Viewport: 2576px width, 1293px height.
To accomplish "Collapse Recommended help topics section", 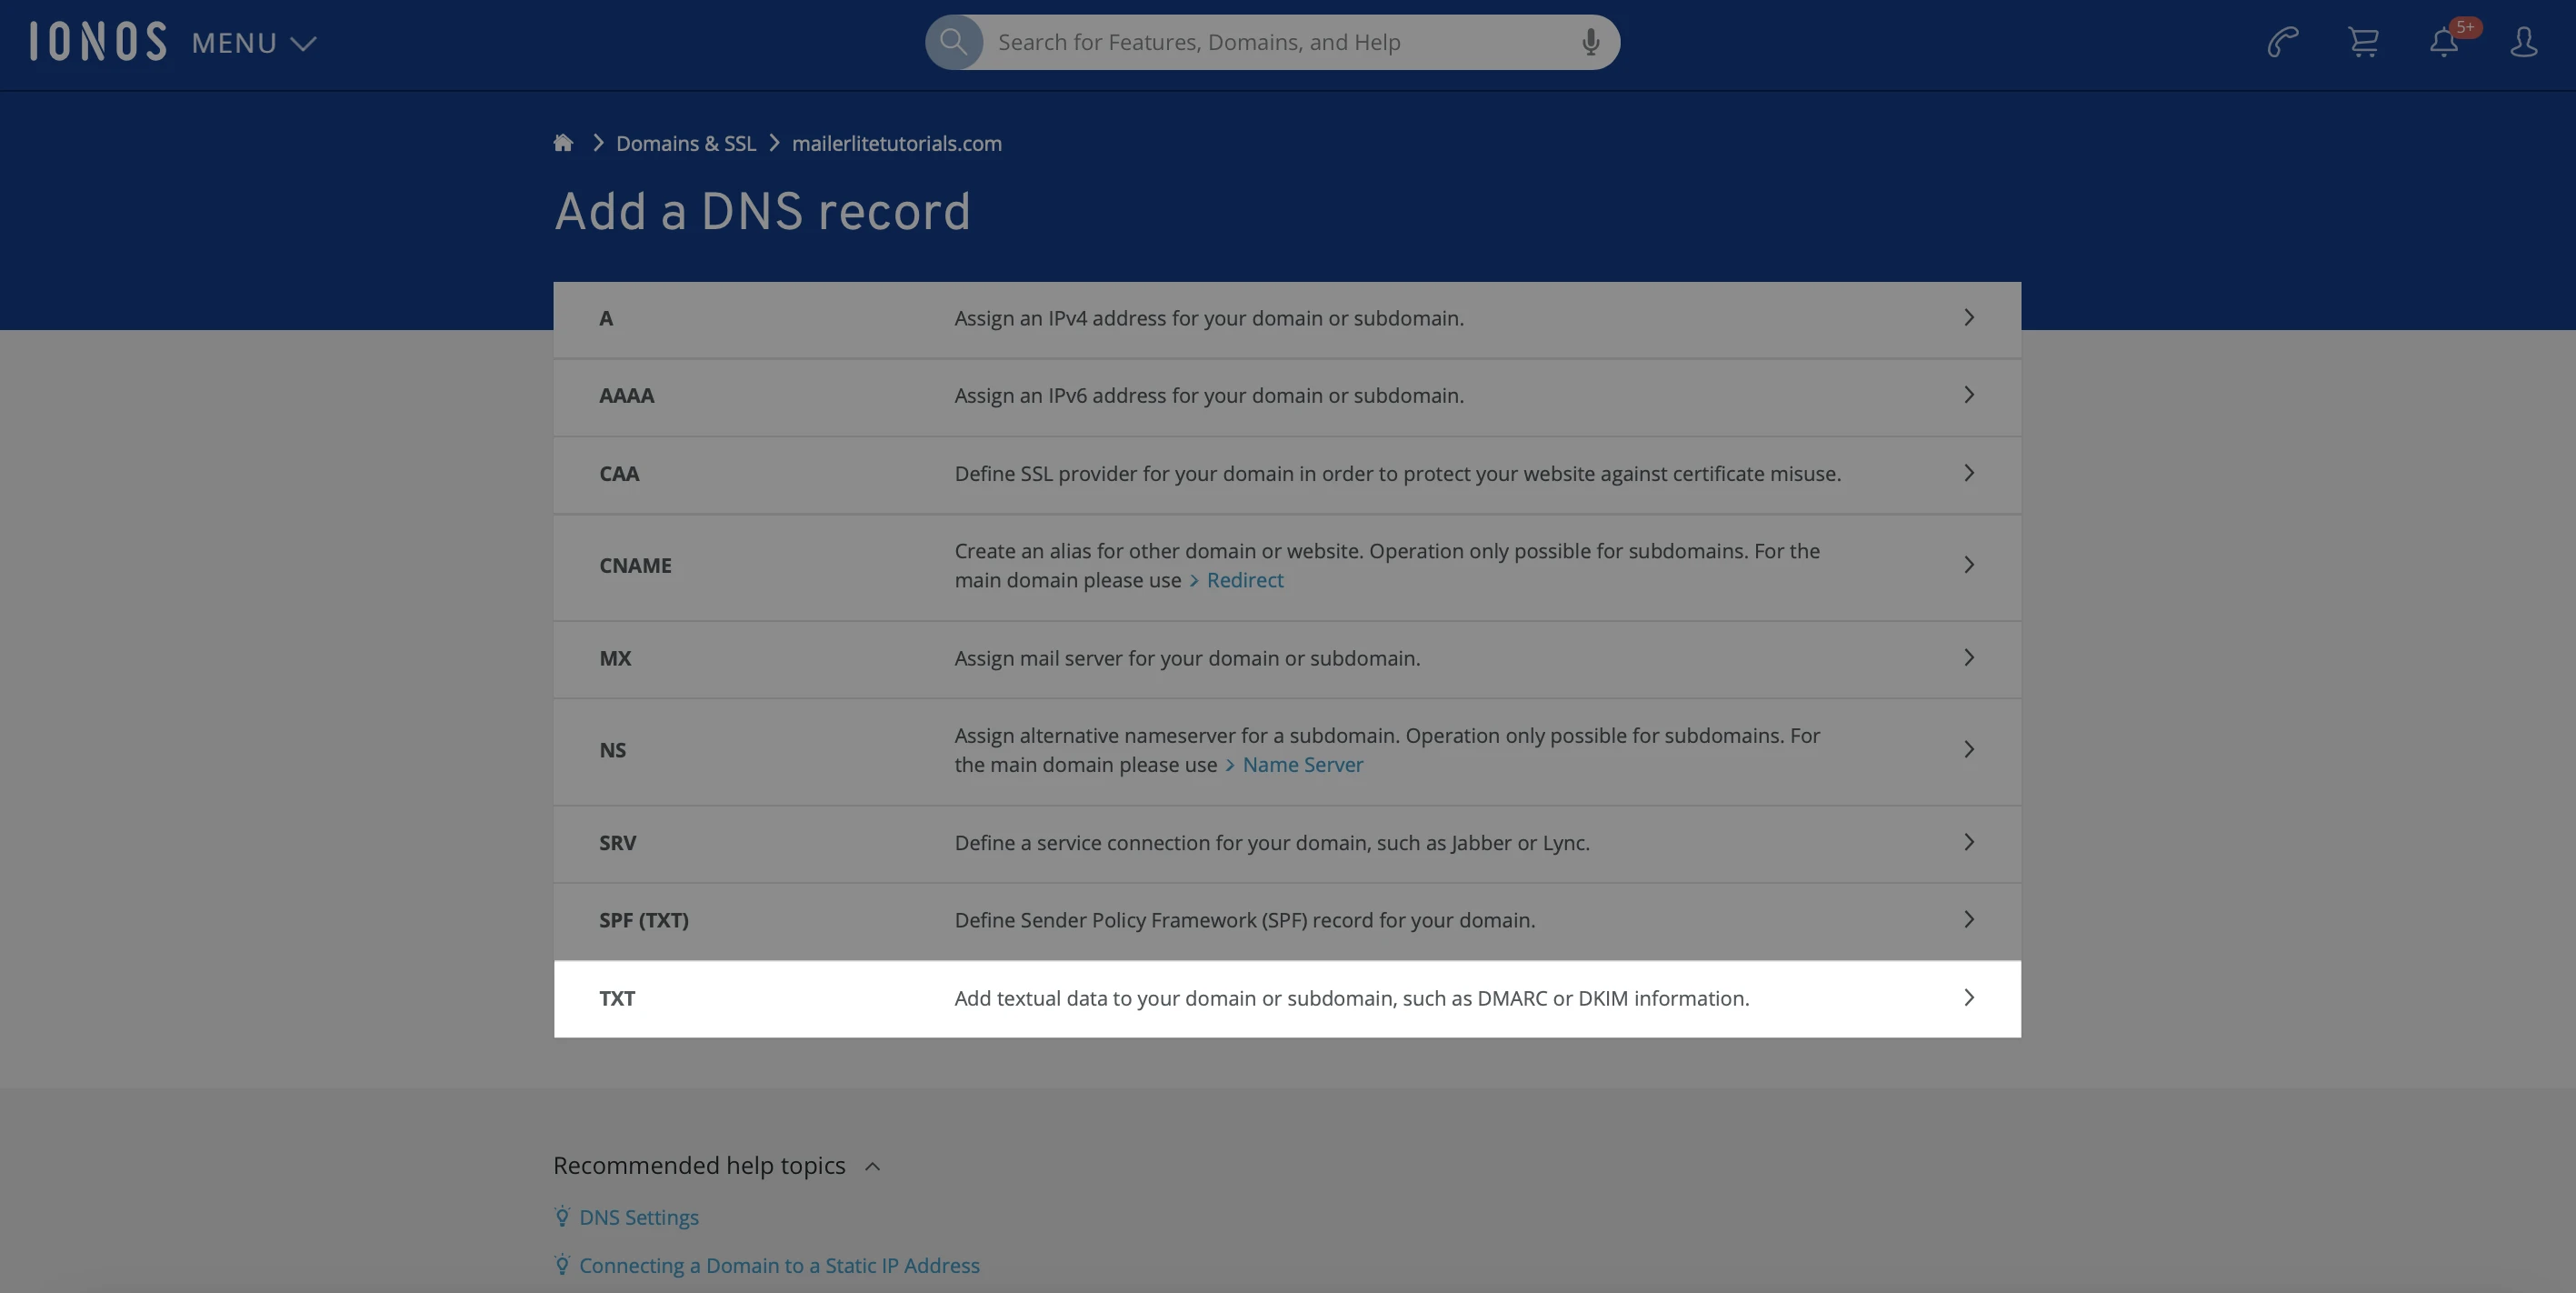I will (872, 1166).
